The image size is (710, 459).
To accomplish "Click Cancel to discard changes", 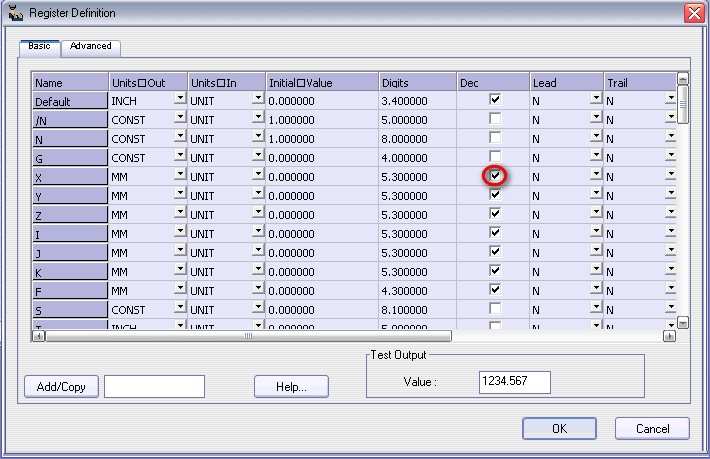I will [x=652, y=429].
